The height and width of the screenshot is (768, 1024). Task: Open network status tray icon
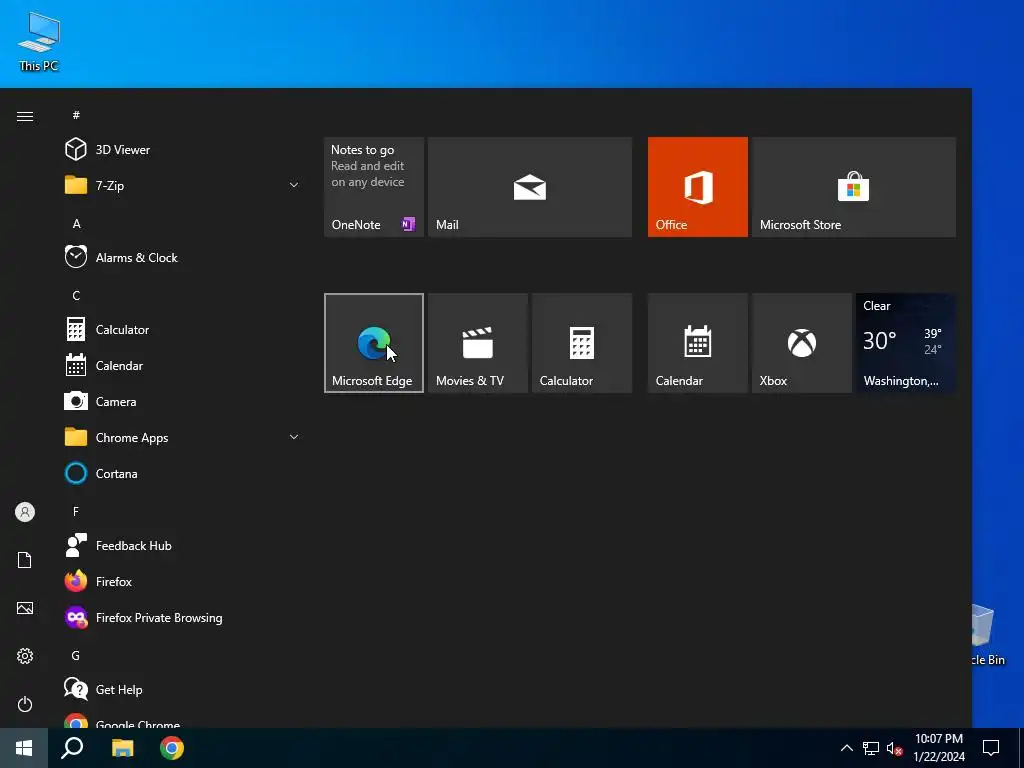point(871,748)
